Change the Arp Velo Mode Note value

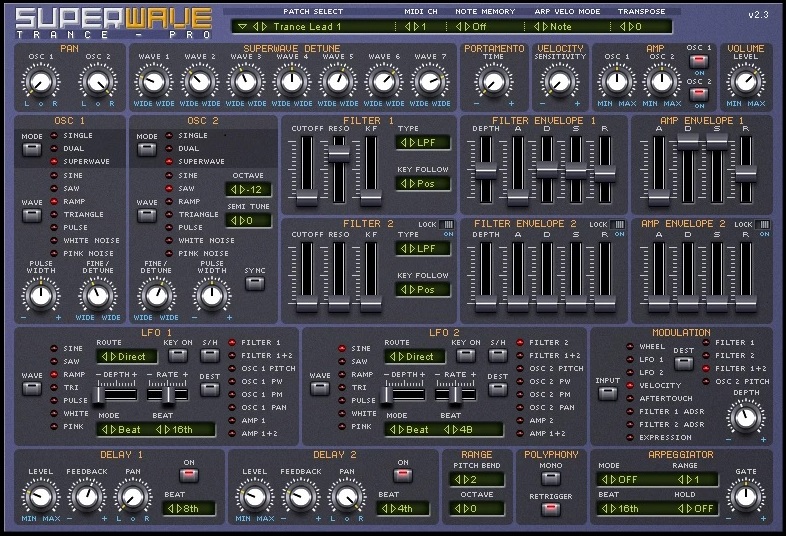(x=553, y=27)
